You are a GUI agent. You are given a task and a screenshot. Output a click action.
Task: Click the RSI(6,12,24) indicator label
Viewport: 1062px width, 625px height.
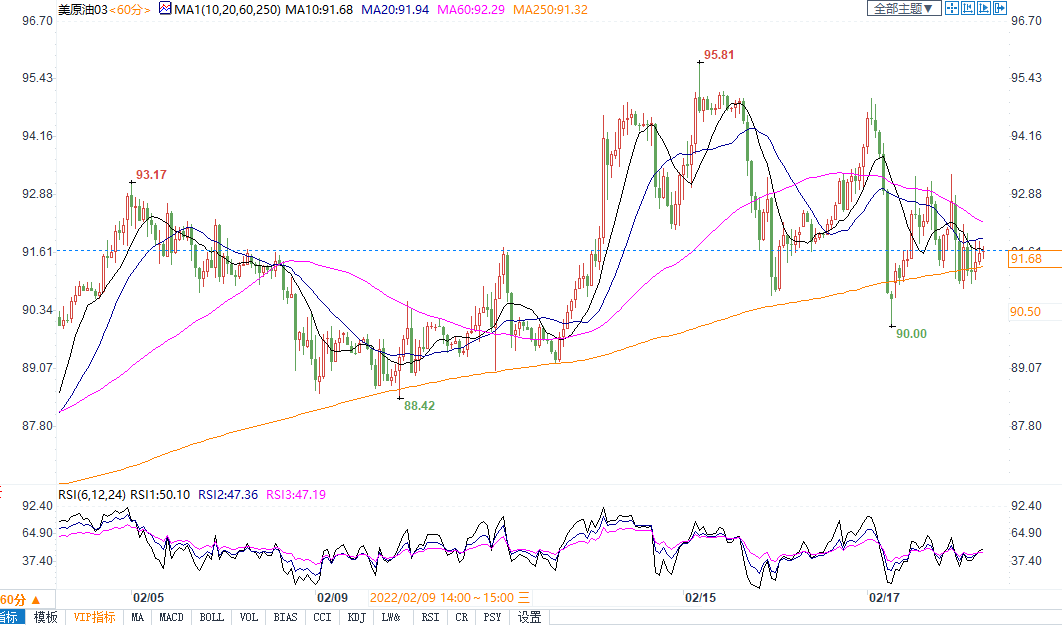[89, 494]
